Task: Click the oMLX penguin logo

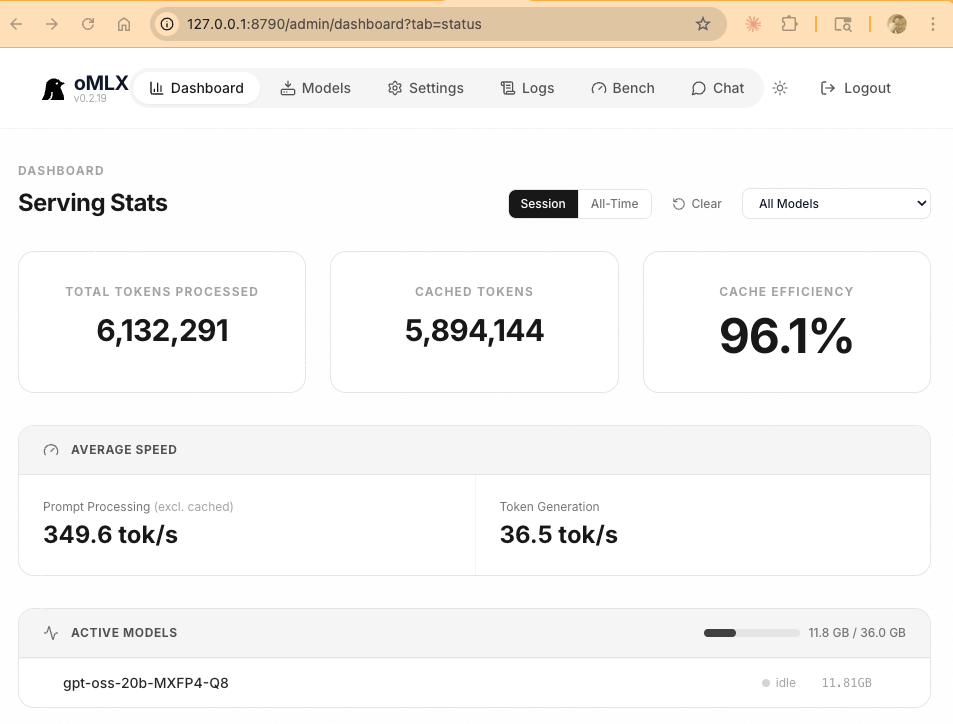Action: (53, 89)
